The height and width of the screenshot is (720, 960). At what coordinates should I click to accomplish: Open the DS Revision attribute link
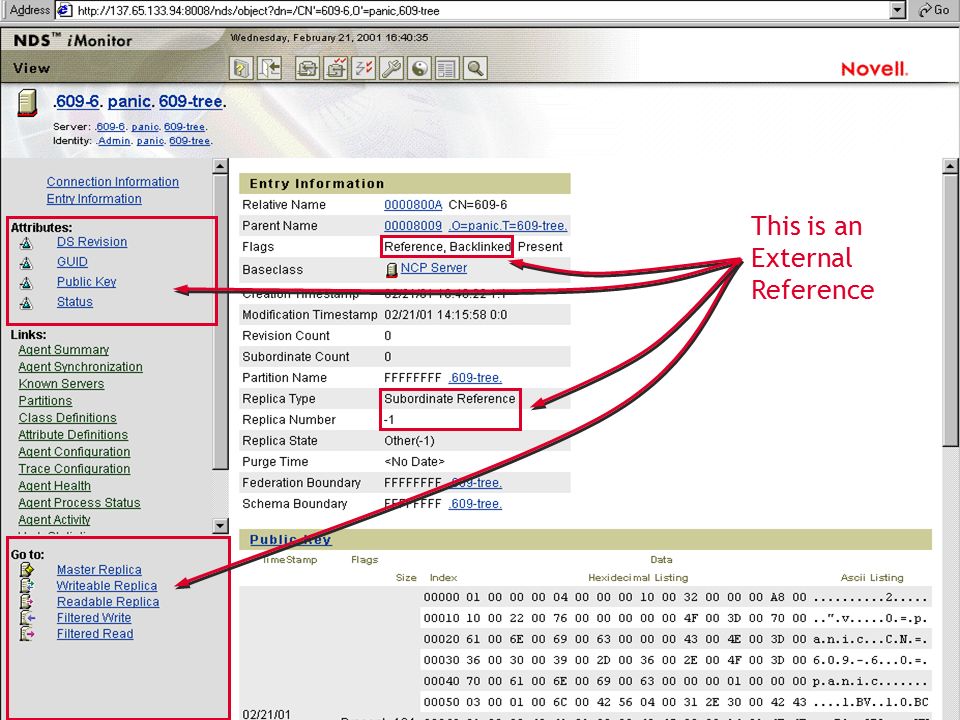click(x=92, y=242)
